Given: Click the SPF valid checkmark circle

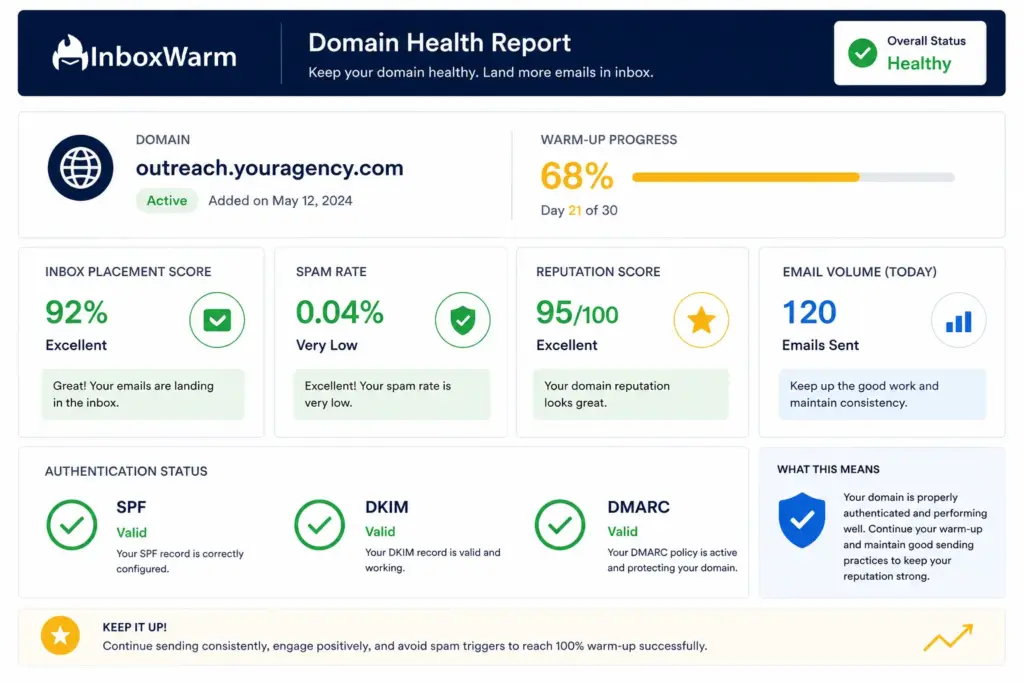Looking at the screenshot, I should (x=72, y=524).
